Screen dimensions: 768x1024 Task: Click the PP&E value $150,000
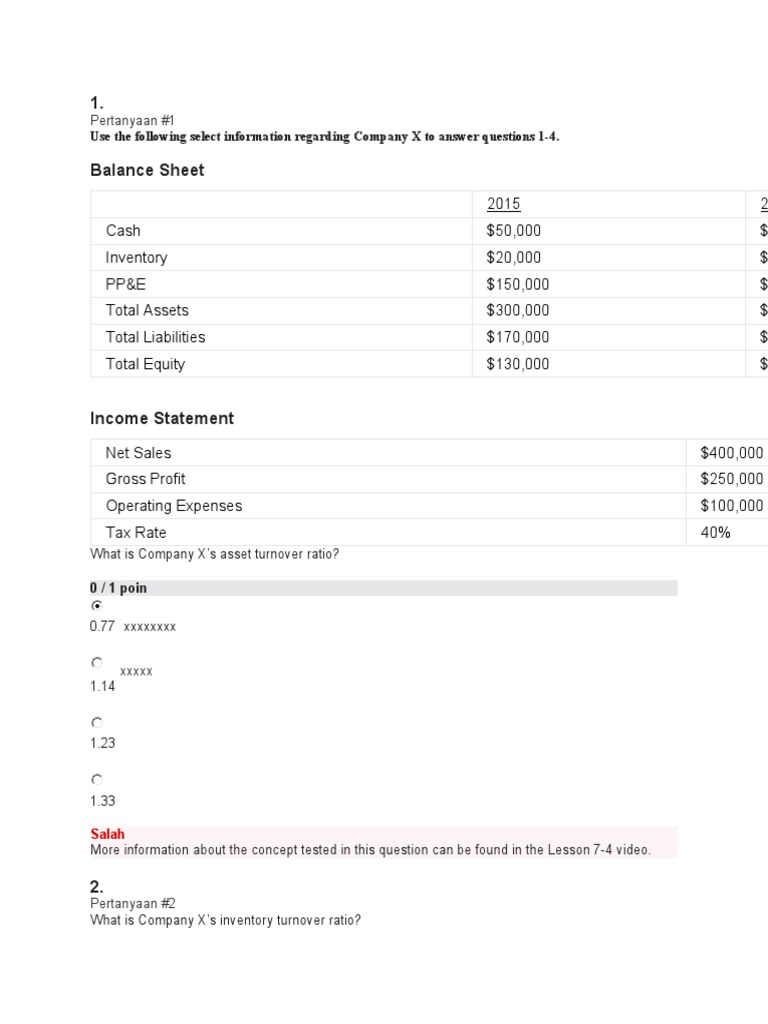pyautogui.click(x=517, y=284)
